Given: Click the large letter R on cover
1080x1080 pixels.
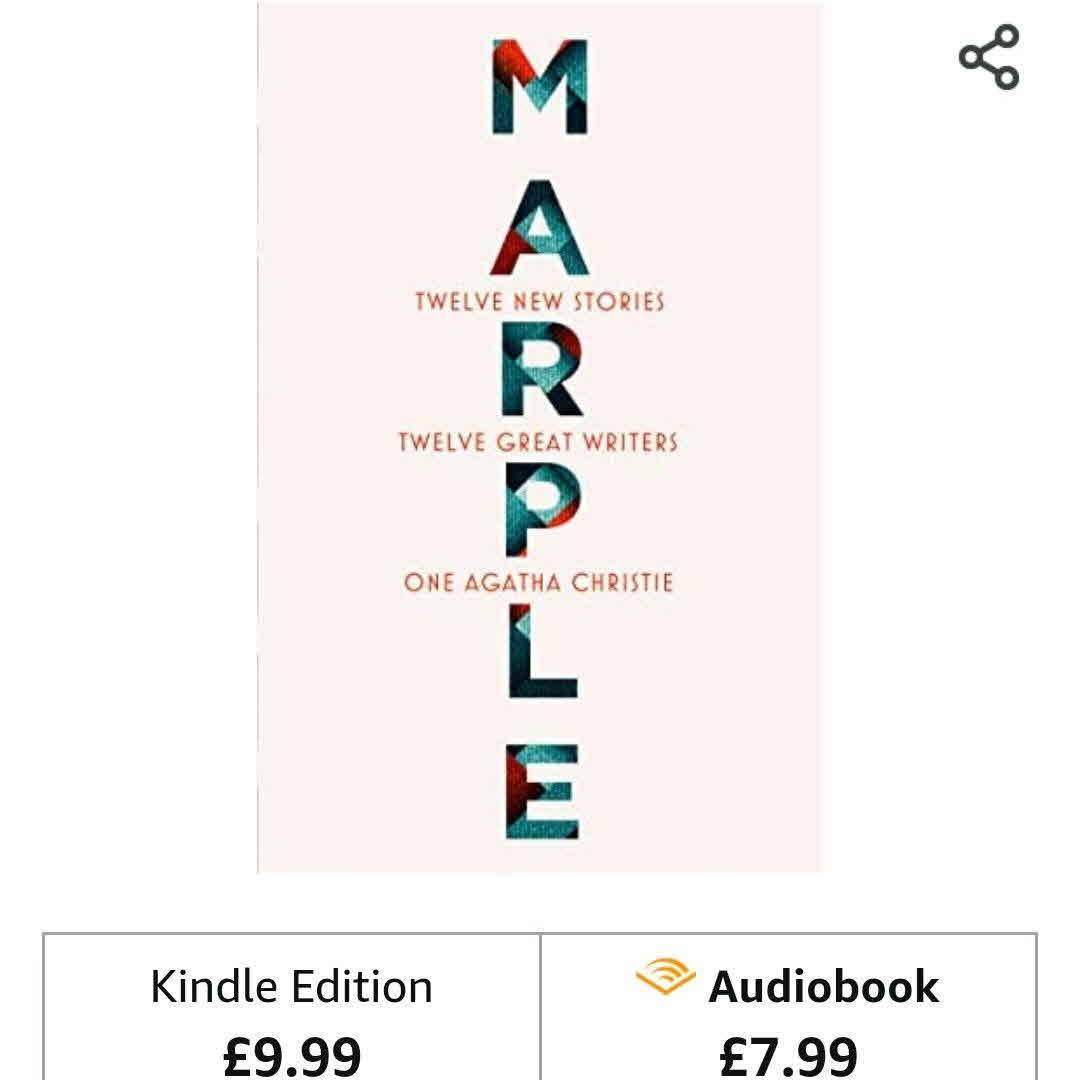Looking at the screenshot, I should tap(542, 369).
